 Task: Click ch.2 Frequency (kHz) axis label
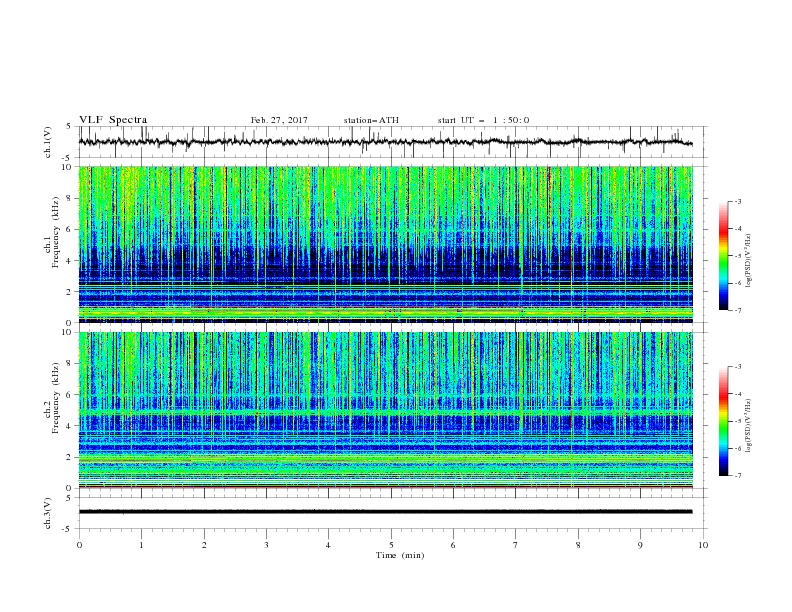(55, 398)
